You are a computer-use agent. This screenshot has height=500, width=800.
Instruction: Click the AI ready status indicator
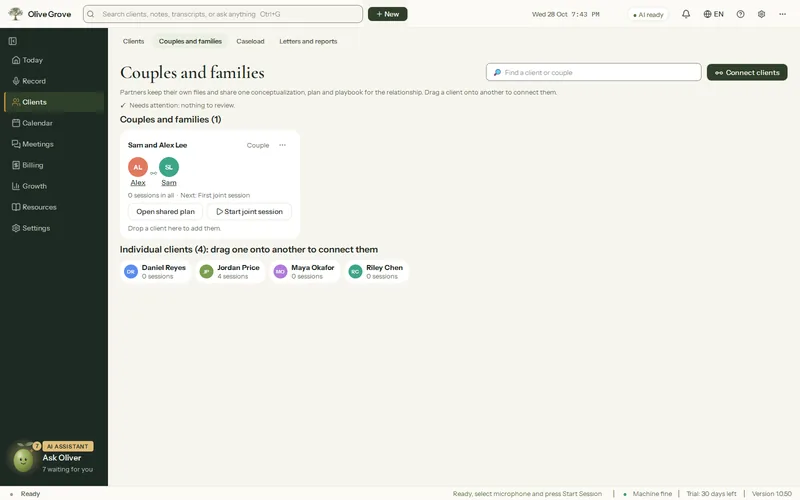click(x=648, y=14)
